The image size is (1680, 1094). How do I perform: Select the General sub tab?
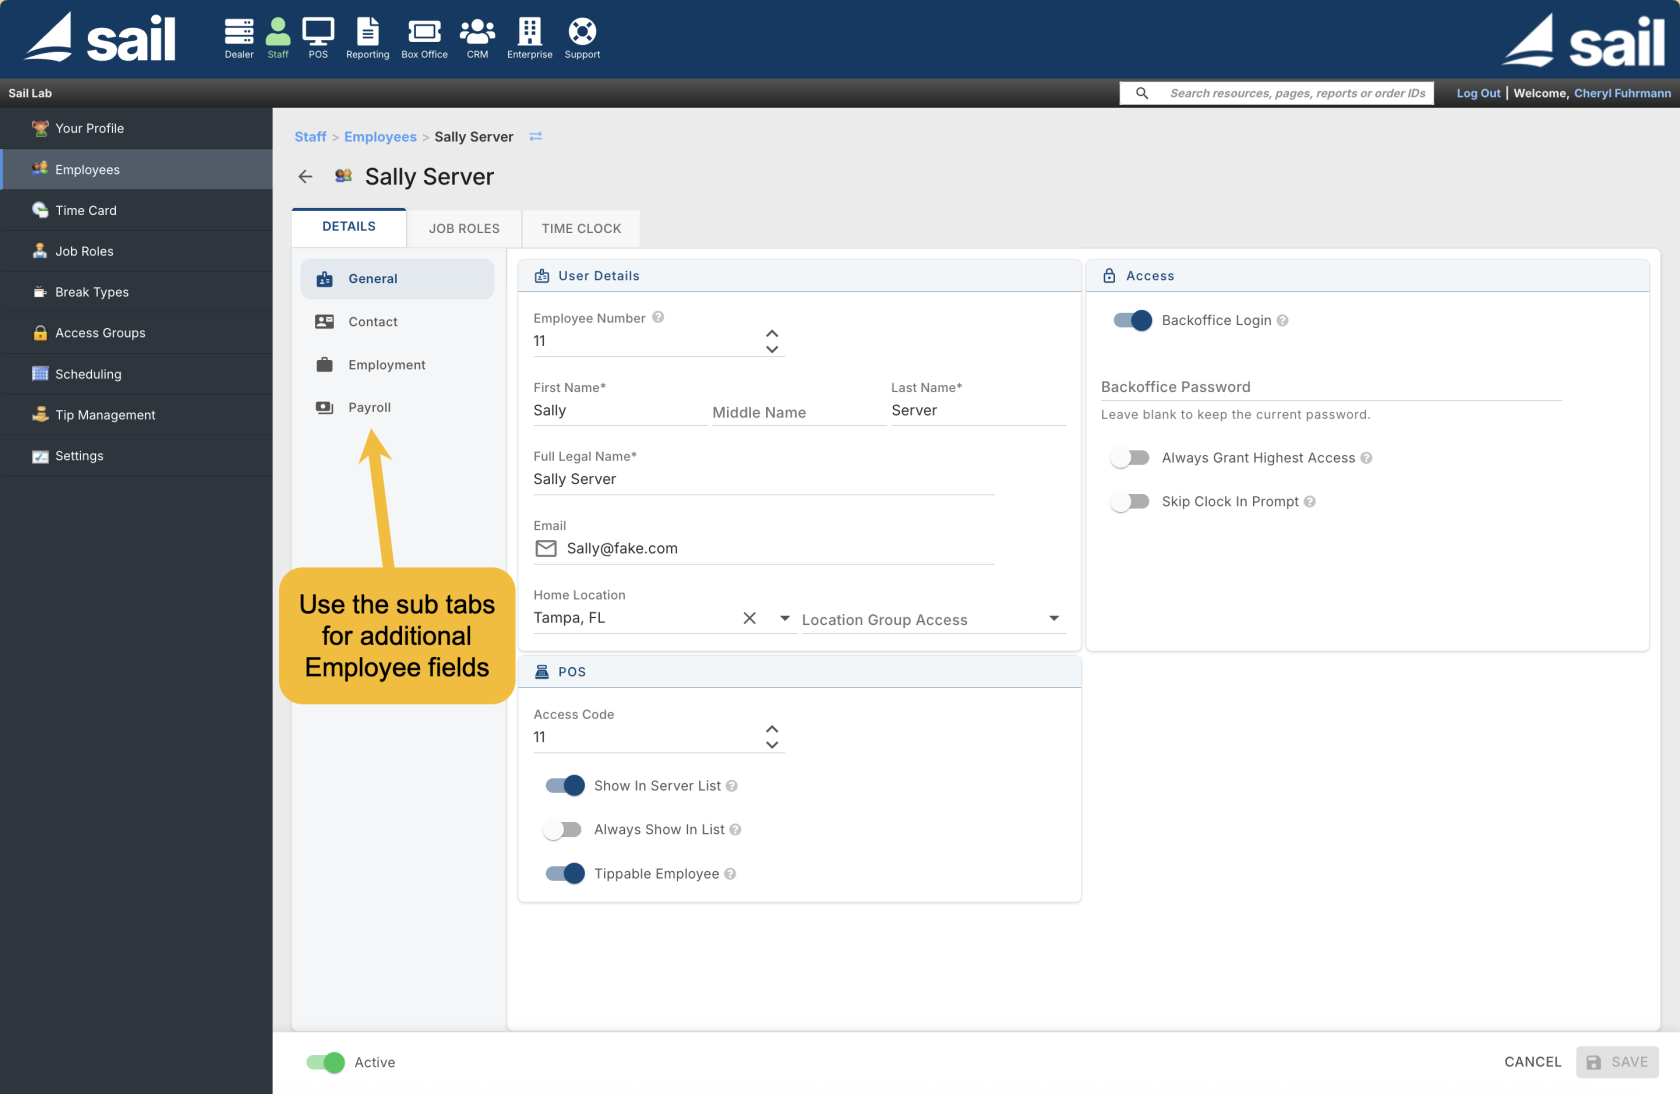(x=398, y=279)
